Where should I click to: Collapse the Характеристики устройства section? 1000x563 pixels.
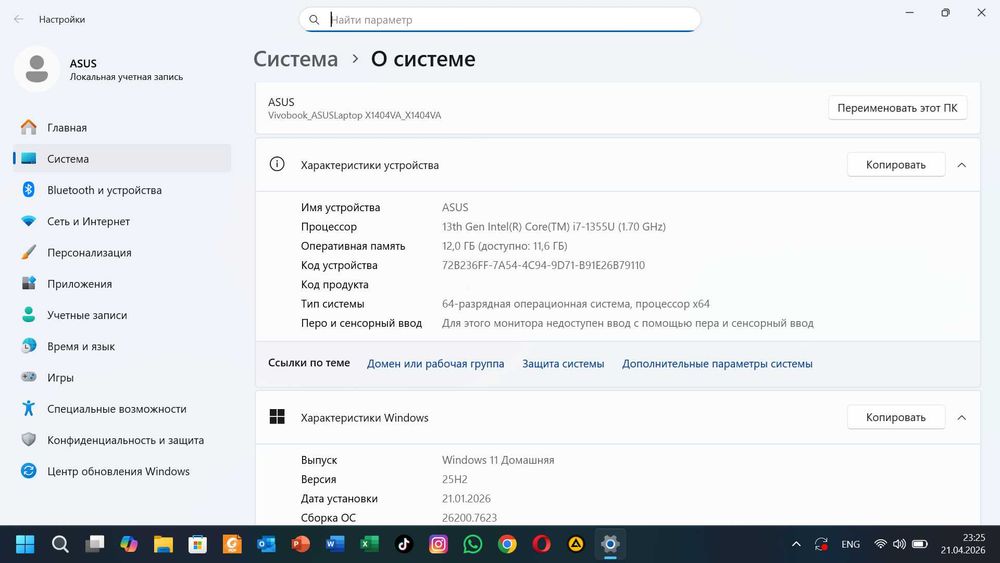point(962,165)
